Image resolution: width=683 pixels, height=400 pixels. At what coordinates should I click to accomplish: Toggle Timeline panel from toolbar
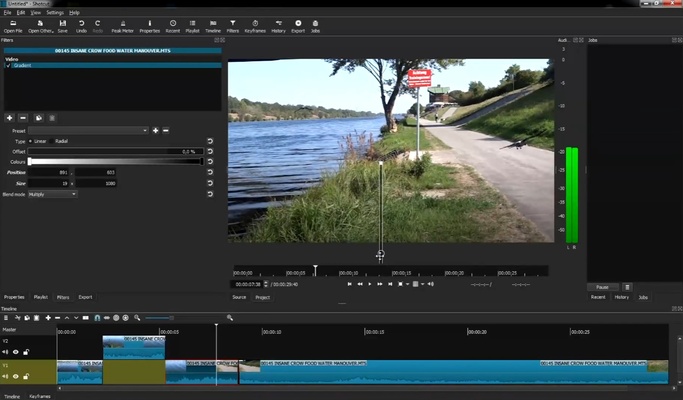point(213,26)
